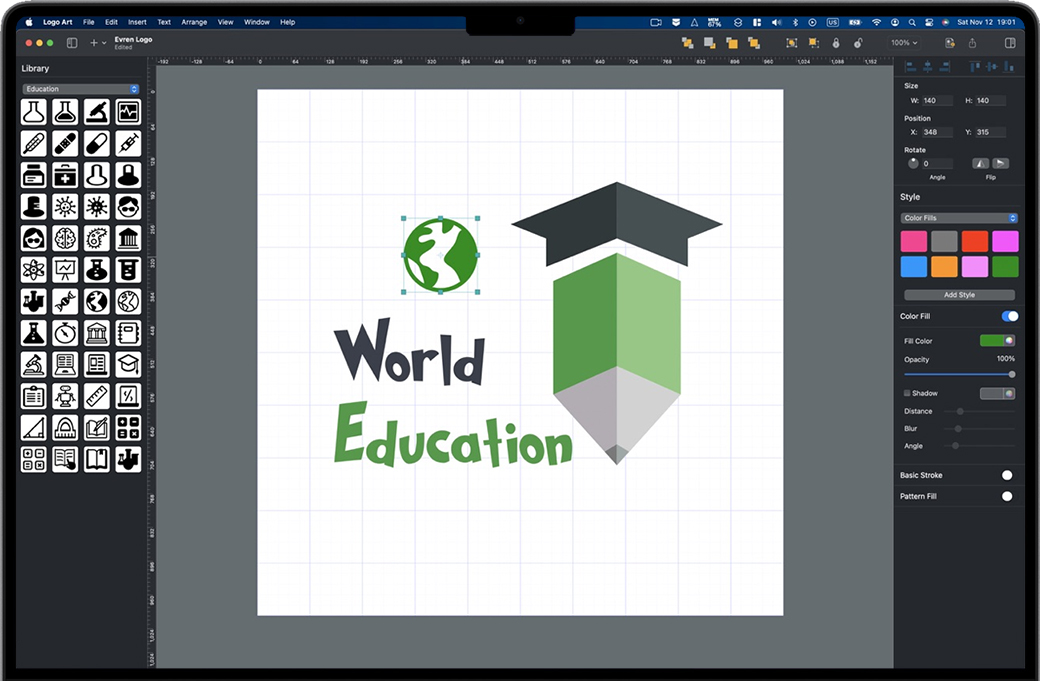
Task: Click the Add Style button
Action: (959, 295)
